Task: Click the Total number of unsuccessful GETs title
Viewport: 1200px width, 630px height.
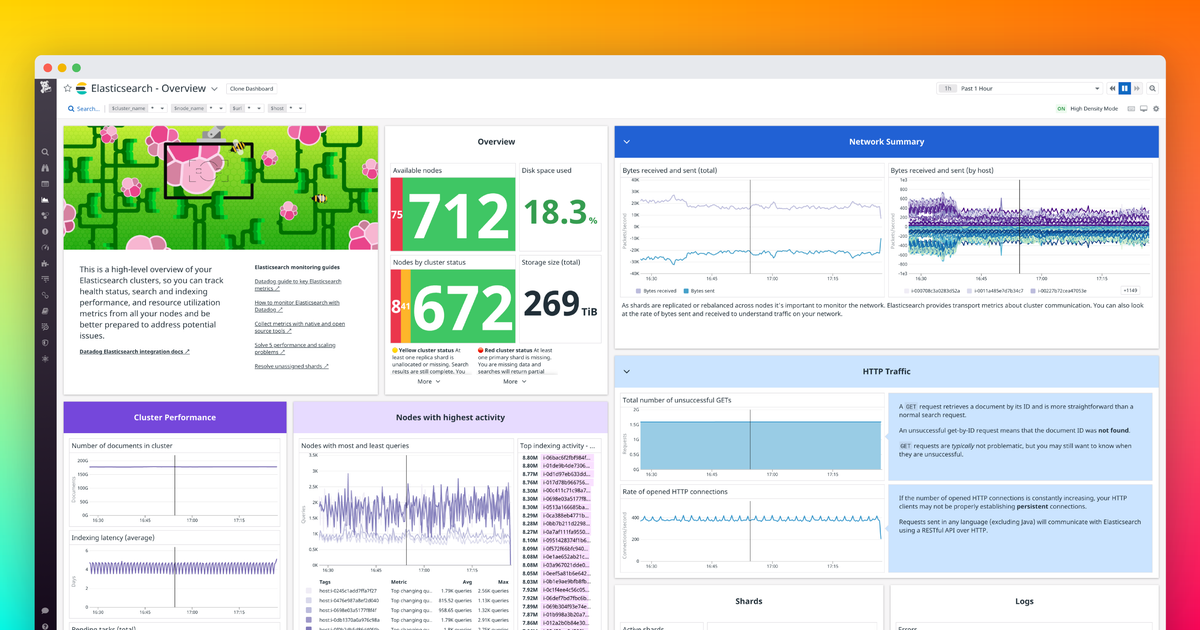Action: point(677,400)
